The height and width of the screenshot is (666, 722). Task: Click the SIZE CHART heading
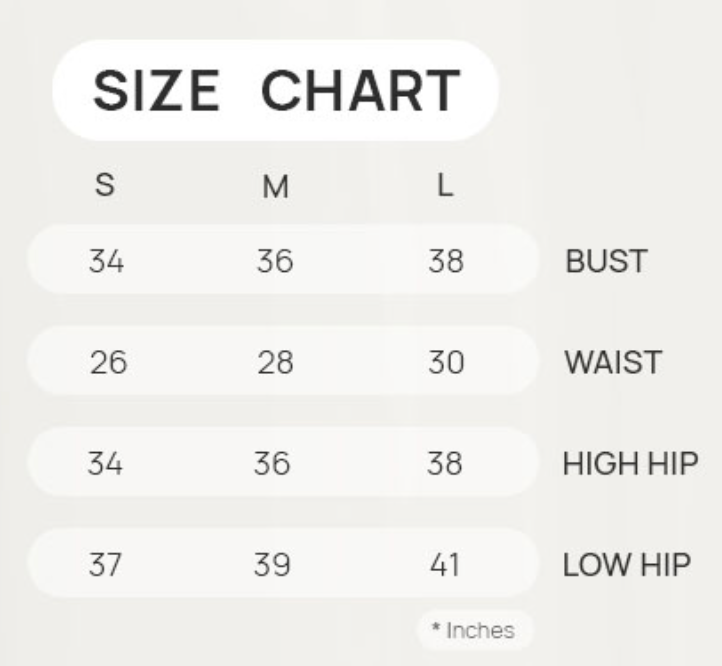(x=275, y=92)
